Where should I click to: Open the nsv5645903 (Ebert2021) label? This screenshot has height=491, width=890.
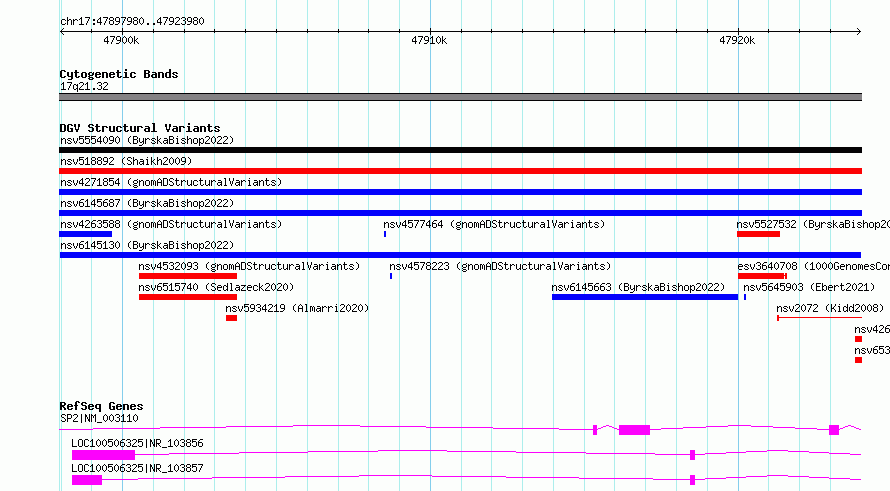tap(809, 287)
